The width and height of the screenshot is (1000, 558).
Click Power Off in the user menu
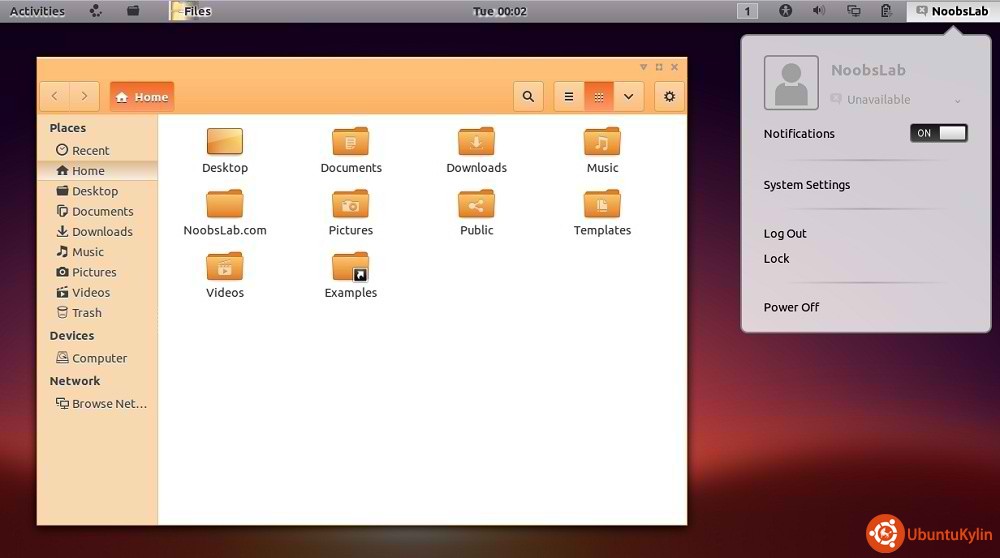(x=791, y=307)
